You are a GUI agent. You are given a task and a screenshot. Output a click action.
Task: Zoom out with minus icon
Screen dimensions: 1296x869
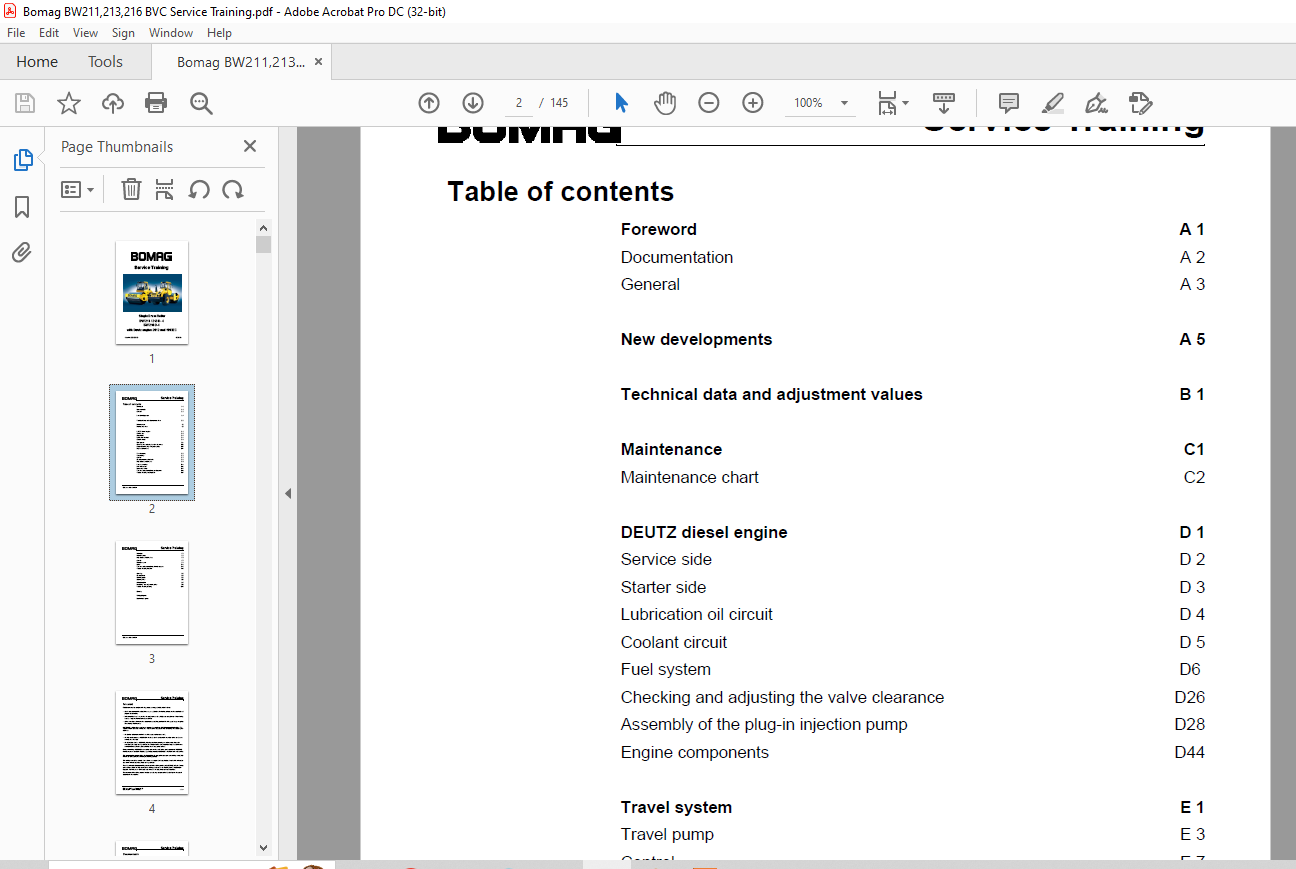click(x=709, y=103)
